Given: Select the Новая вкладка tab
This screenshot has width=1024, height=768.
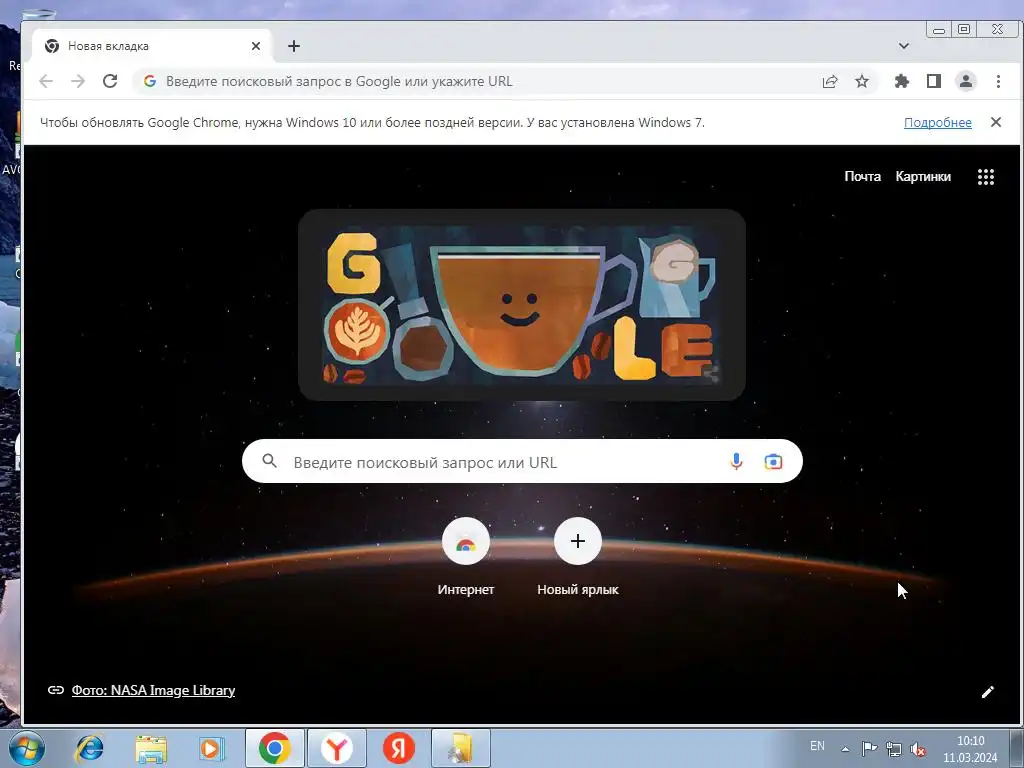Looking at the screenshot, I should 153,46.
